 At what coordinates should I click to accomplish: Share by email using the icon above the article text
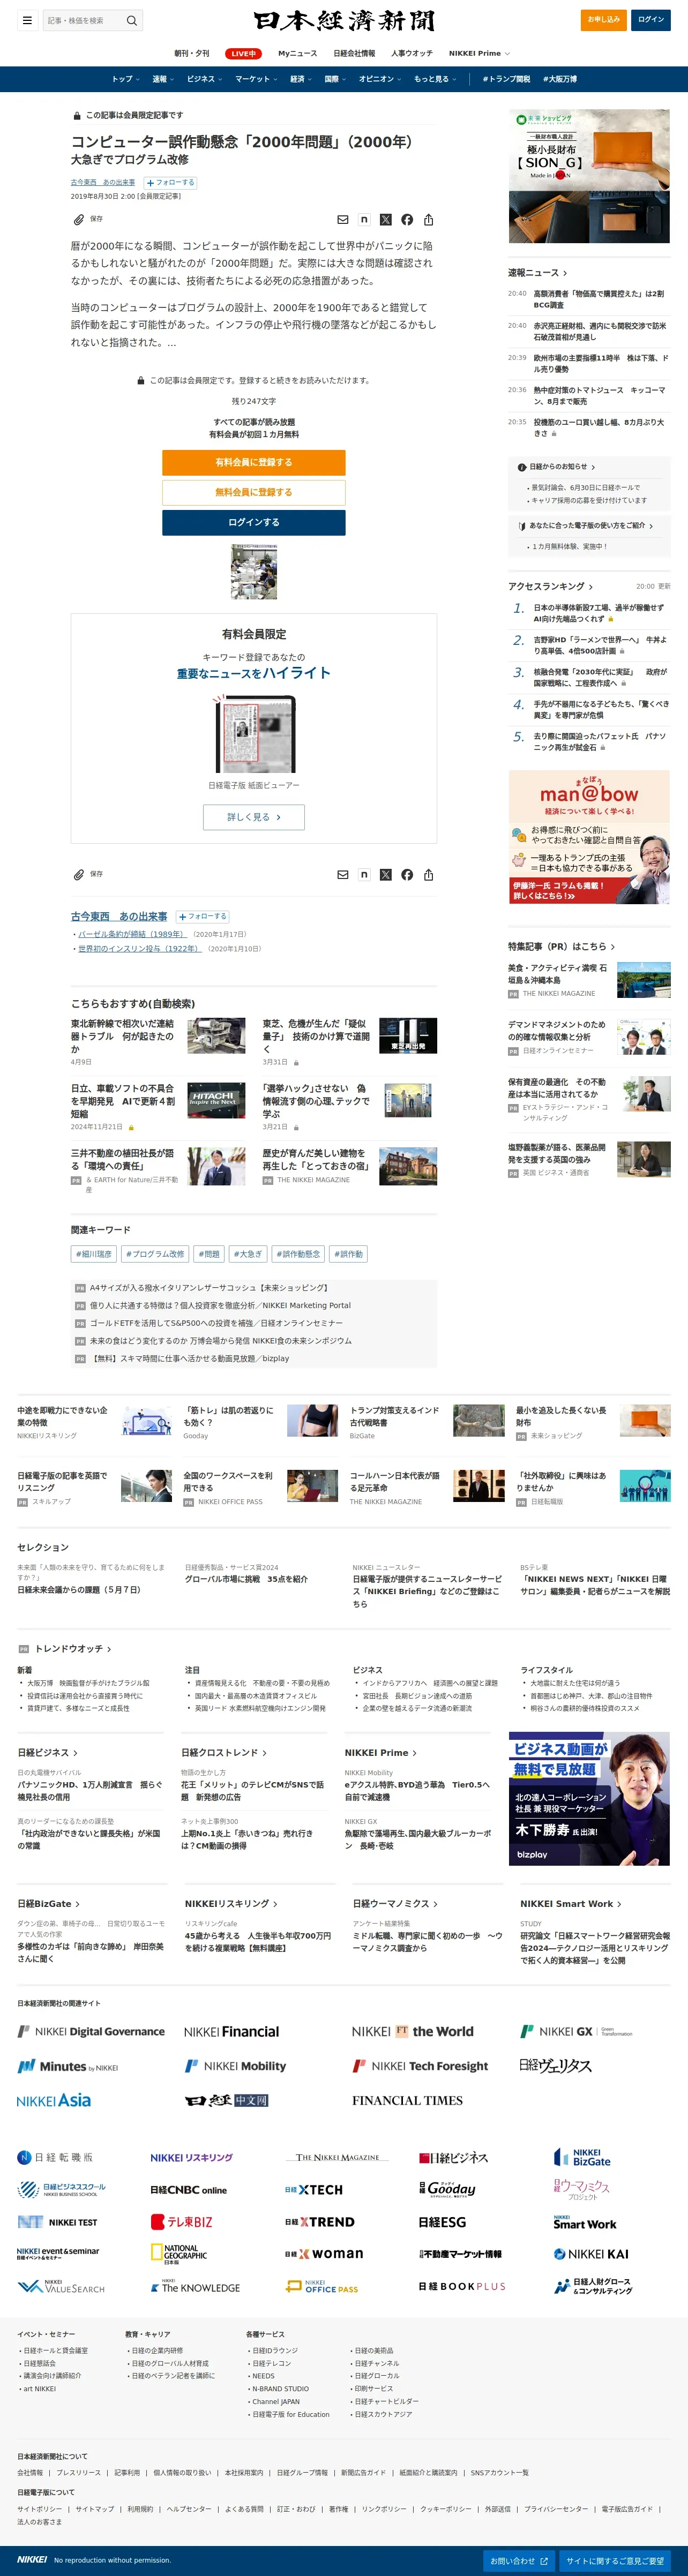tap(343, 219)
